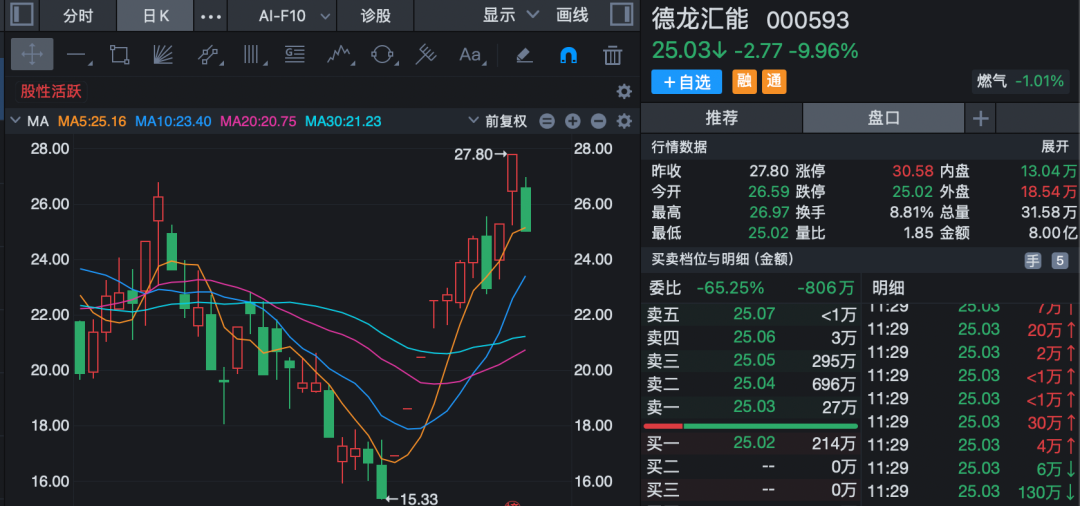Viewport: 1080px width, 506px height.
Task: Select the cycle circle drawing tool
Action: (383, 55)
